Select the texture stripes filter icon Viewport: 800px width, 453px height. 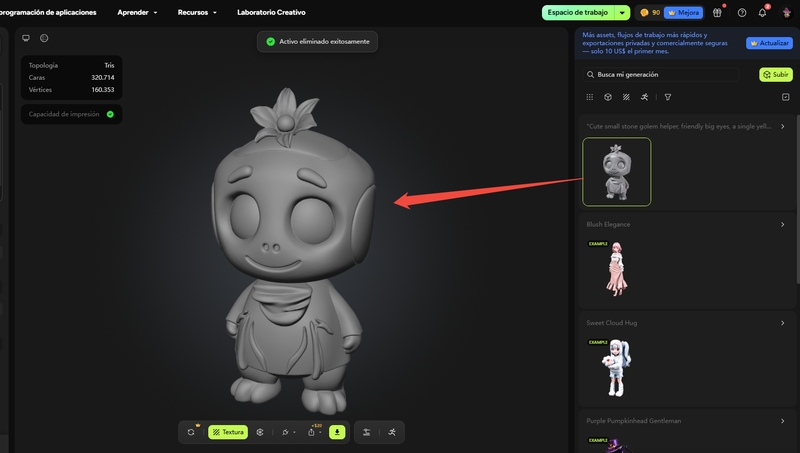point(626,97)
